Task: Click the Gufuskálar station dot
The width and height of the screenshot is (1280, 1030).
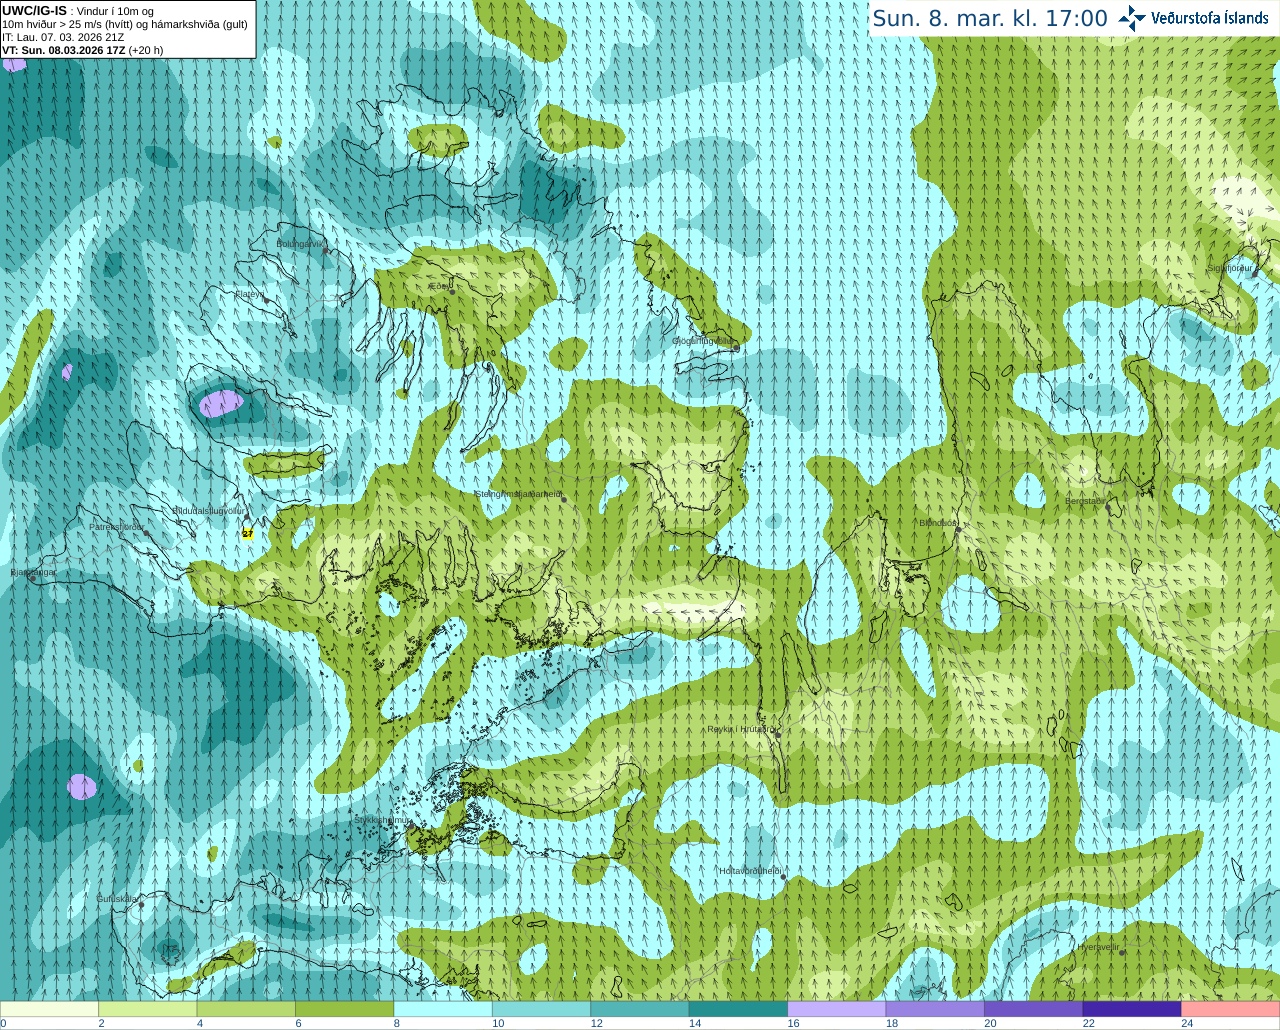Action: 142,905
